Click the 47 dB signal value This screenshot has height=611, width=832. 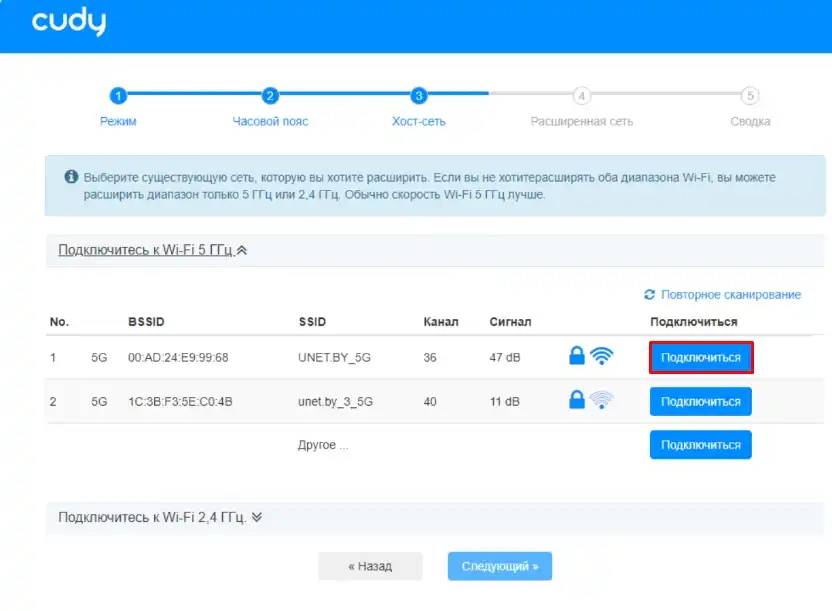tap(505, 357)
